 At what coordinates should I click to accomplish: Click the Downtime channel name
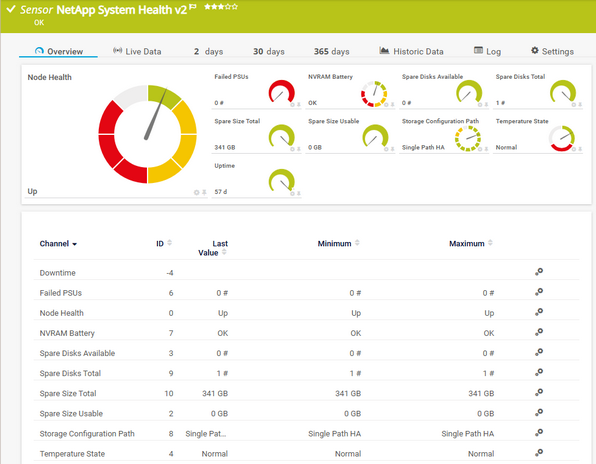(x=57, y=273)
